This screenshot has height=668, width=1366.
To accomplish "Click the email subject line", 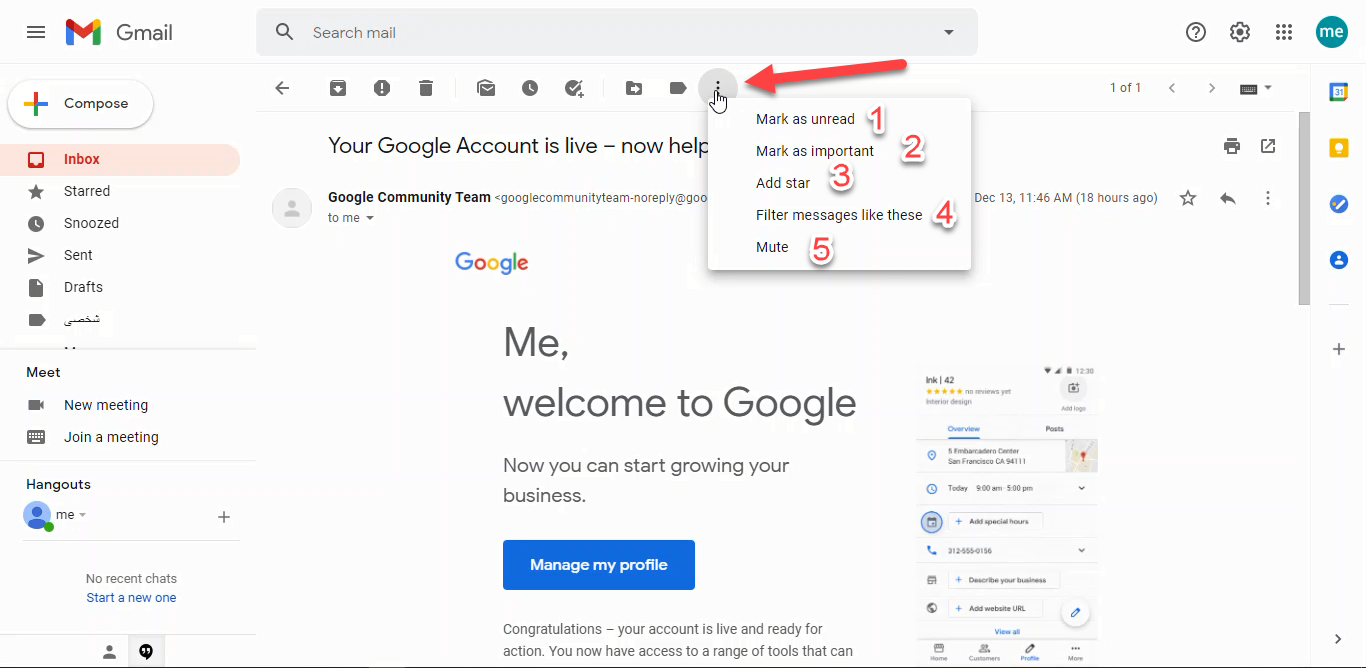I will (518, 146).
